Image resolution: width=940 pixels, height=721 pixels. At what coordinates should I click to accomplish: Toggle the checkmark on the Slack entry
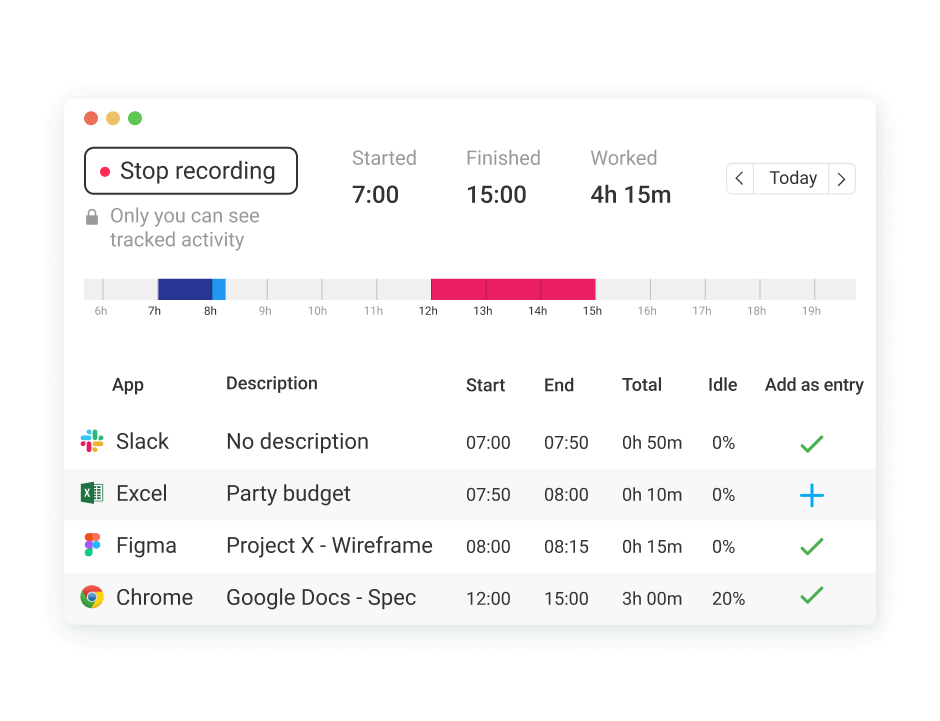[x=811, y=442]
